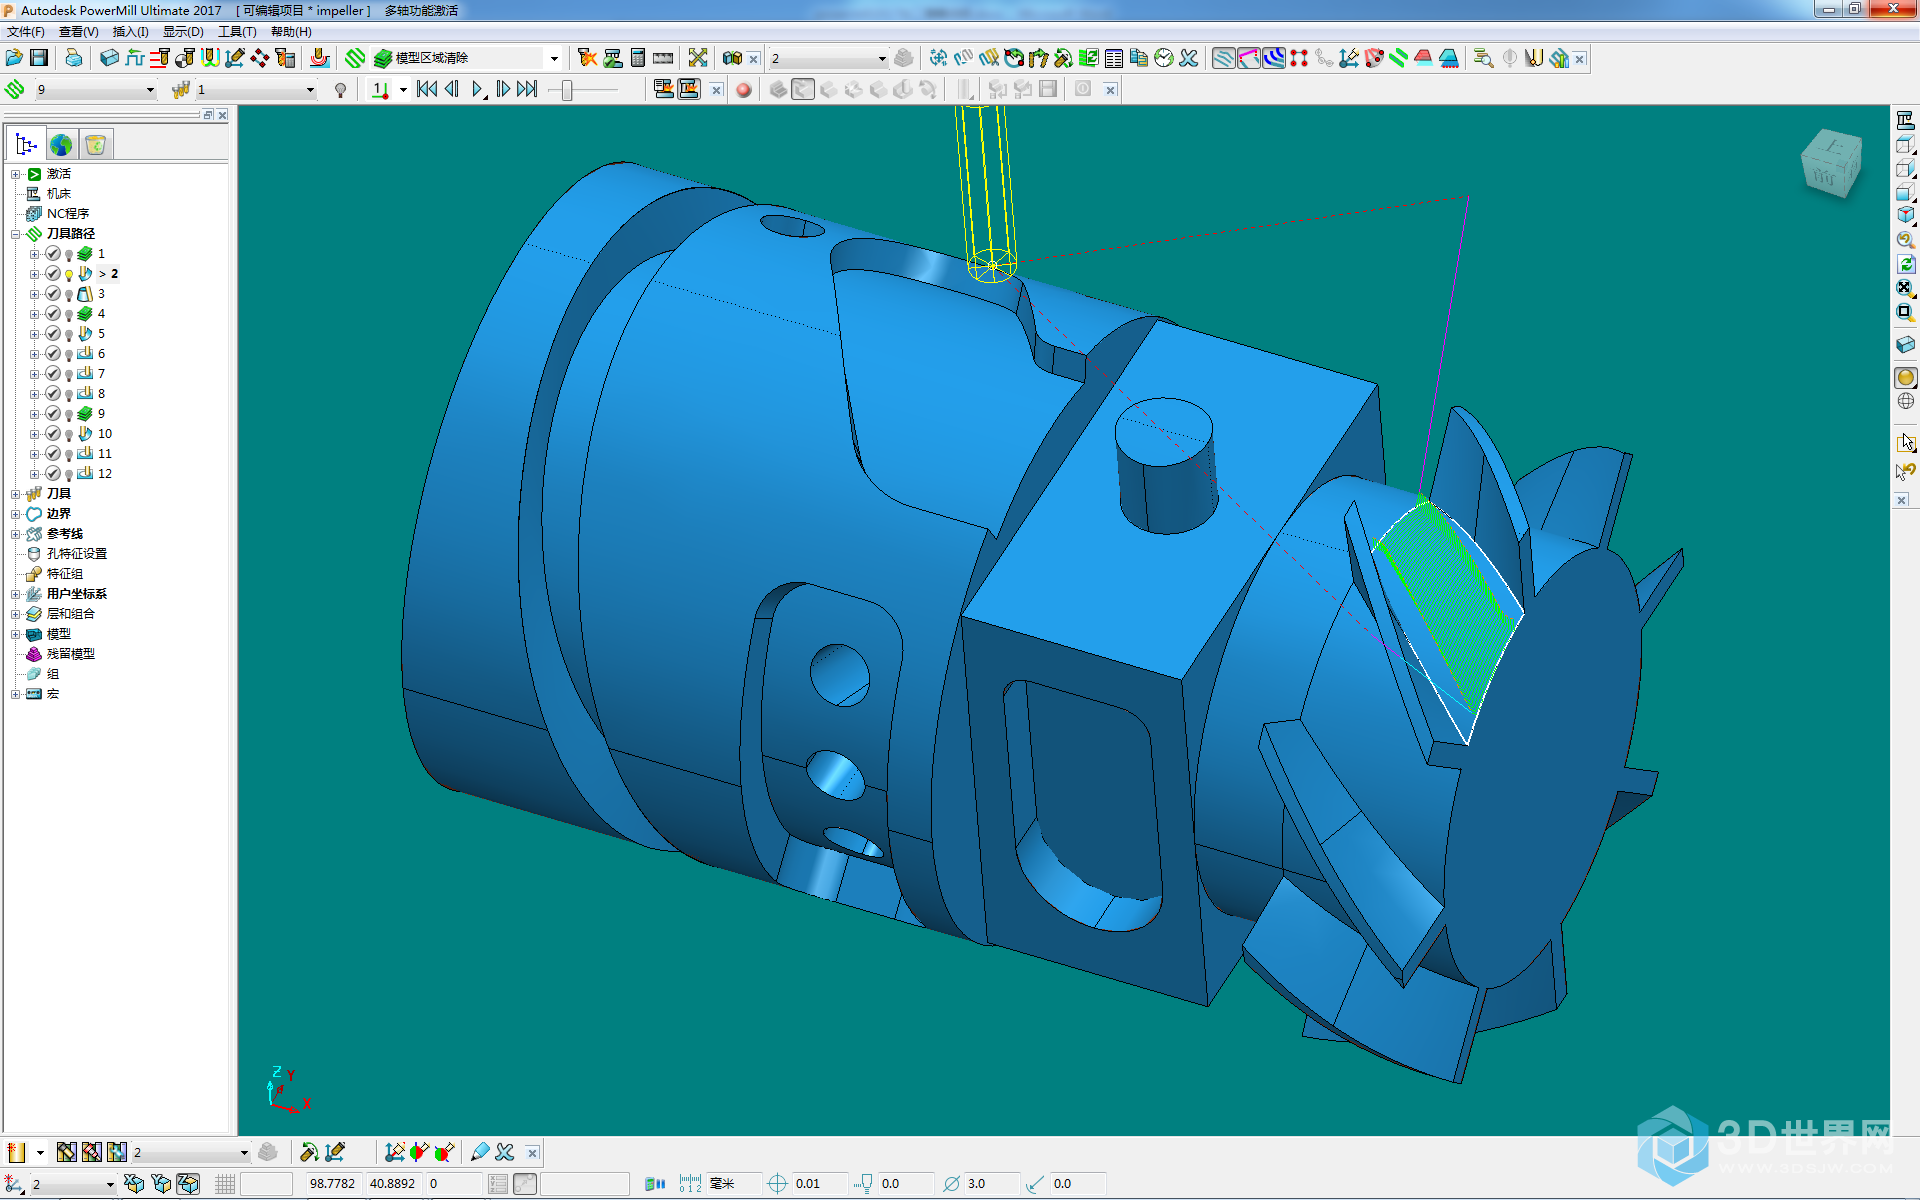Open the 文件(F) menu
Image resolution: width=1920 pixels, height=1200 pixels.
pyautogui.click(x=26, y=32)
